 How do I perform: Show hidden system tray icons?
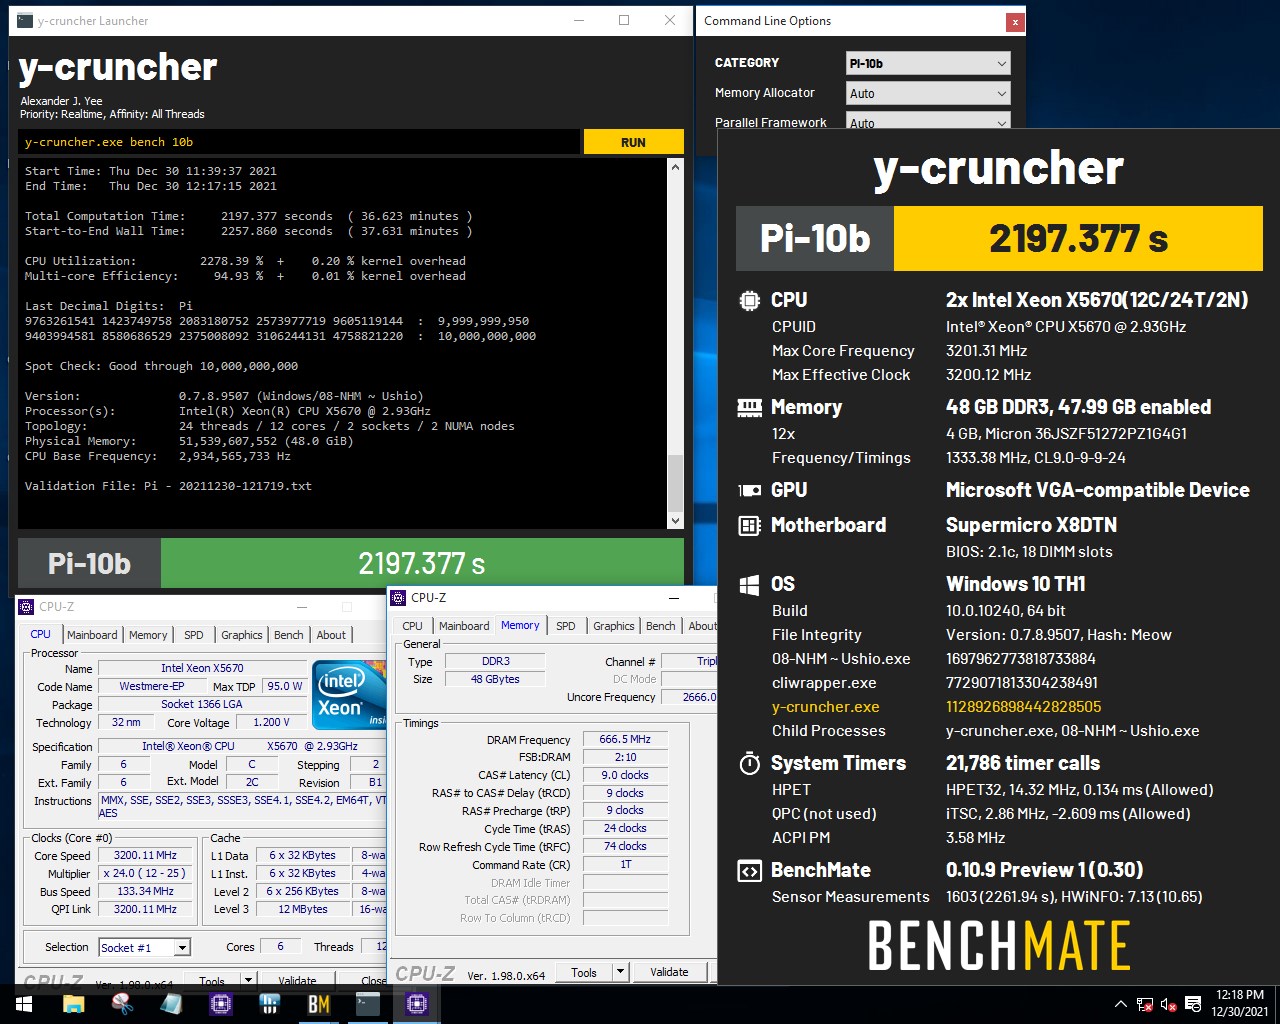coord(1121,1004)
